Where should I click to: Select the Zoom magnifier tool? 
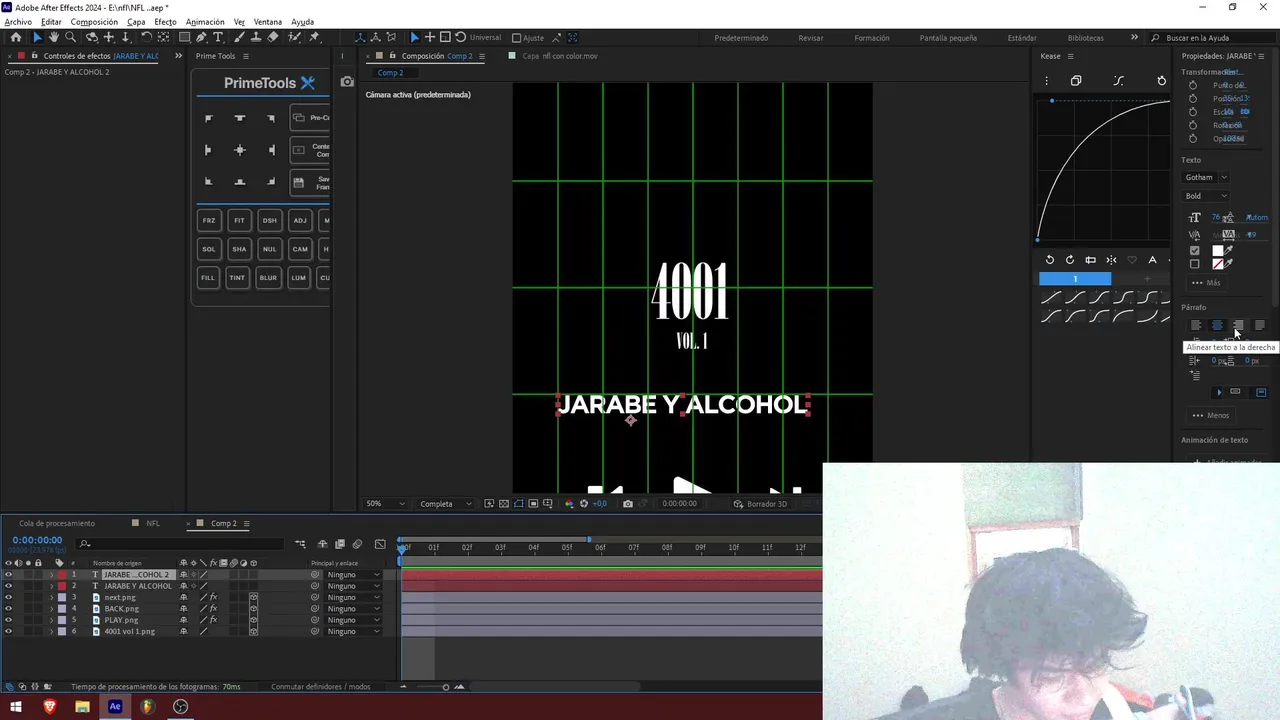70,37
